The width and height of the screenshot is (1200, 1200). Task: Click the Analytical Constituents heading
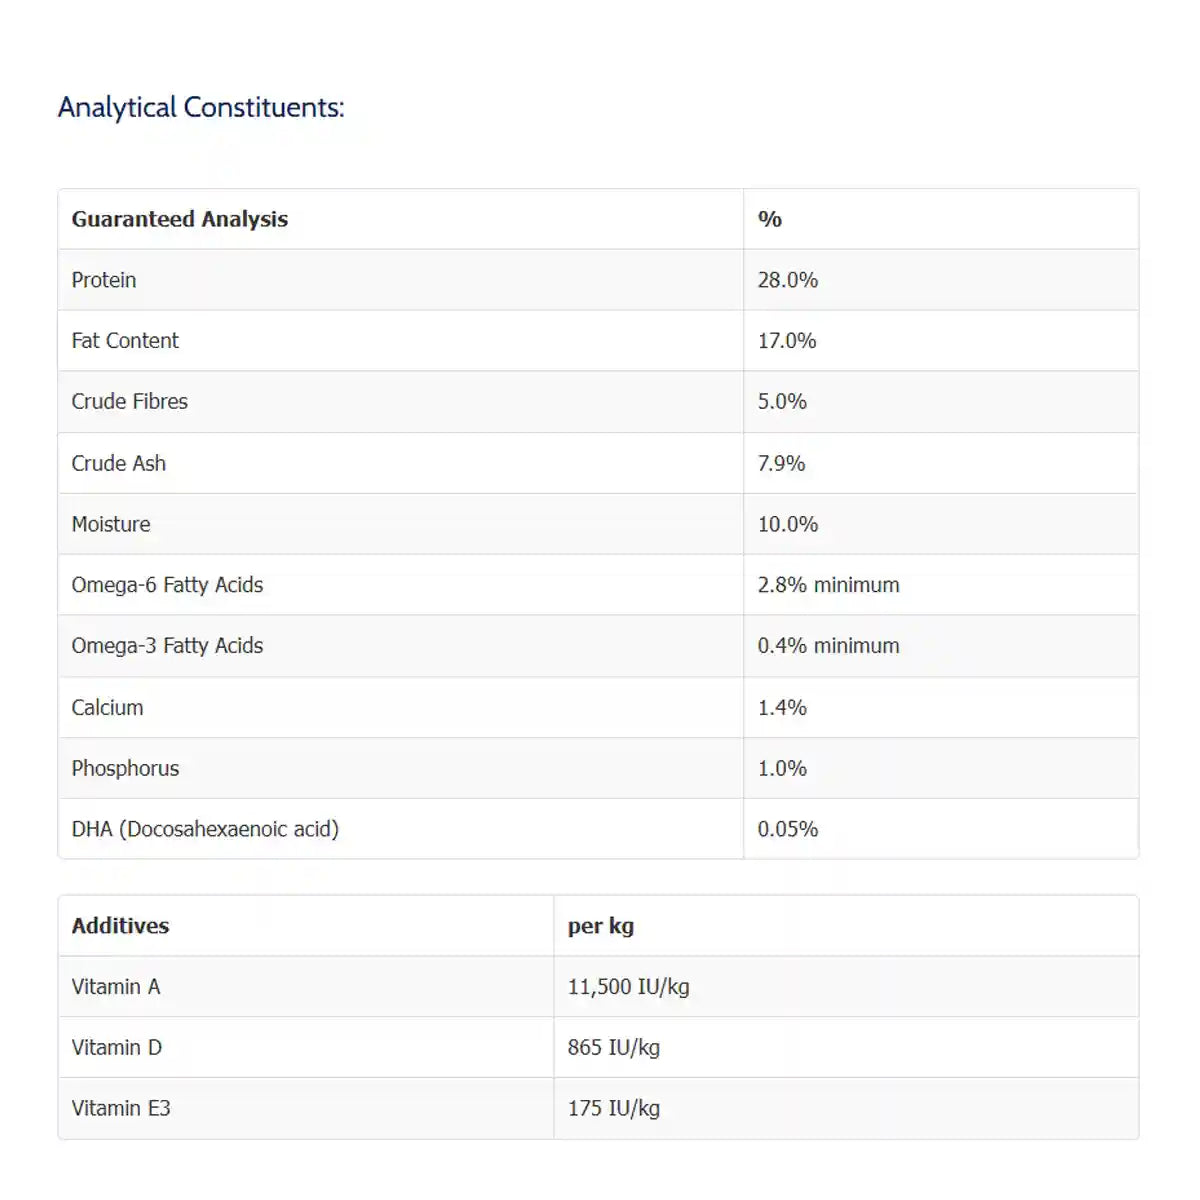pos(201,107)
